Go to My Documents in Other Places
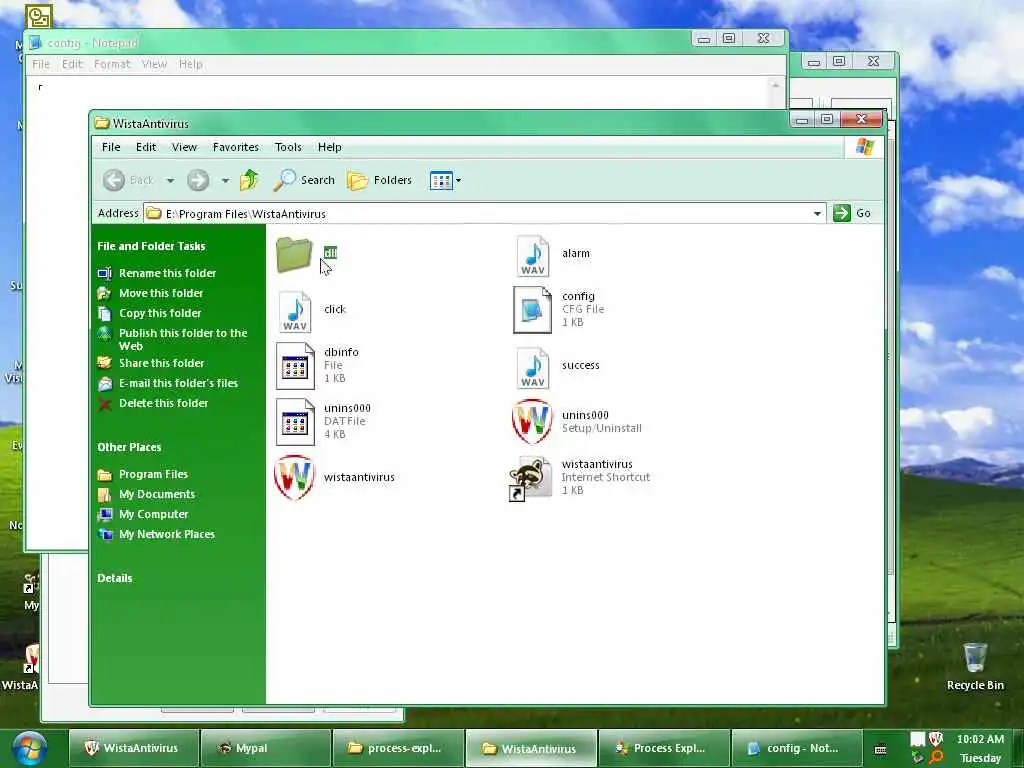This screenshot has height=768, width=1024. click(157, 494)
